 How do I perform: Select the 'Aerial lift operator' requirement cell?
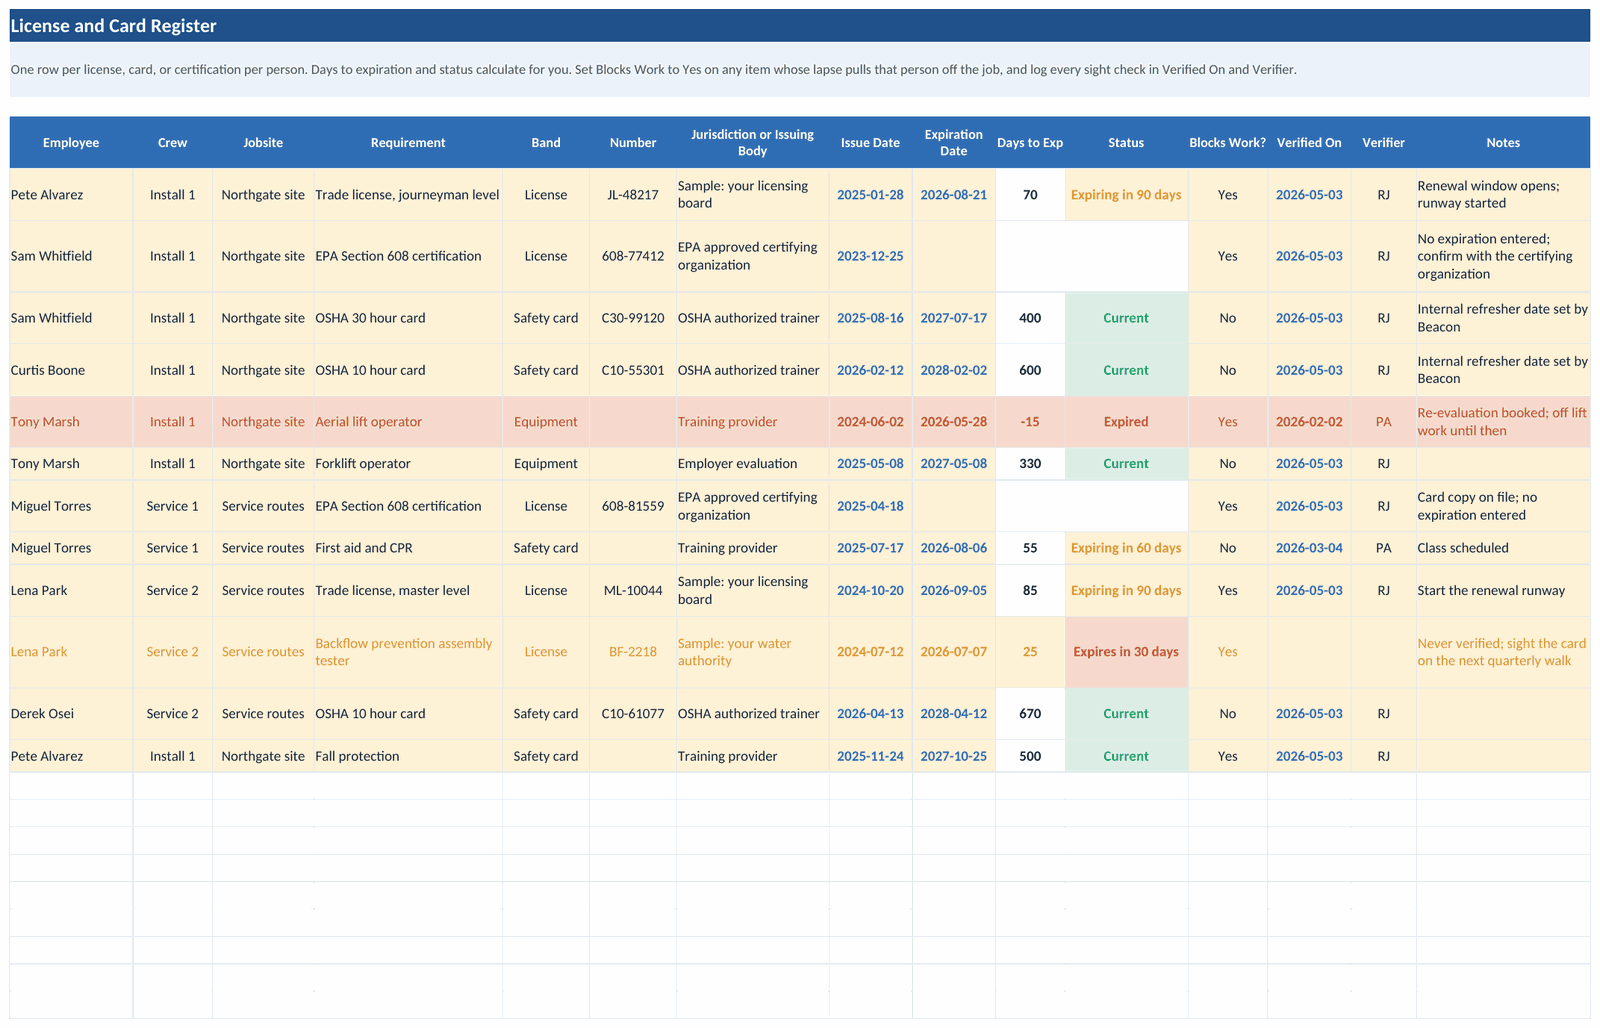click(408, 422)
